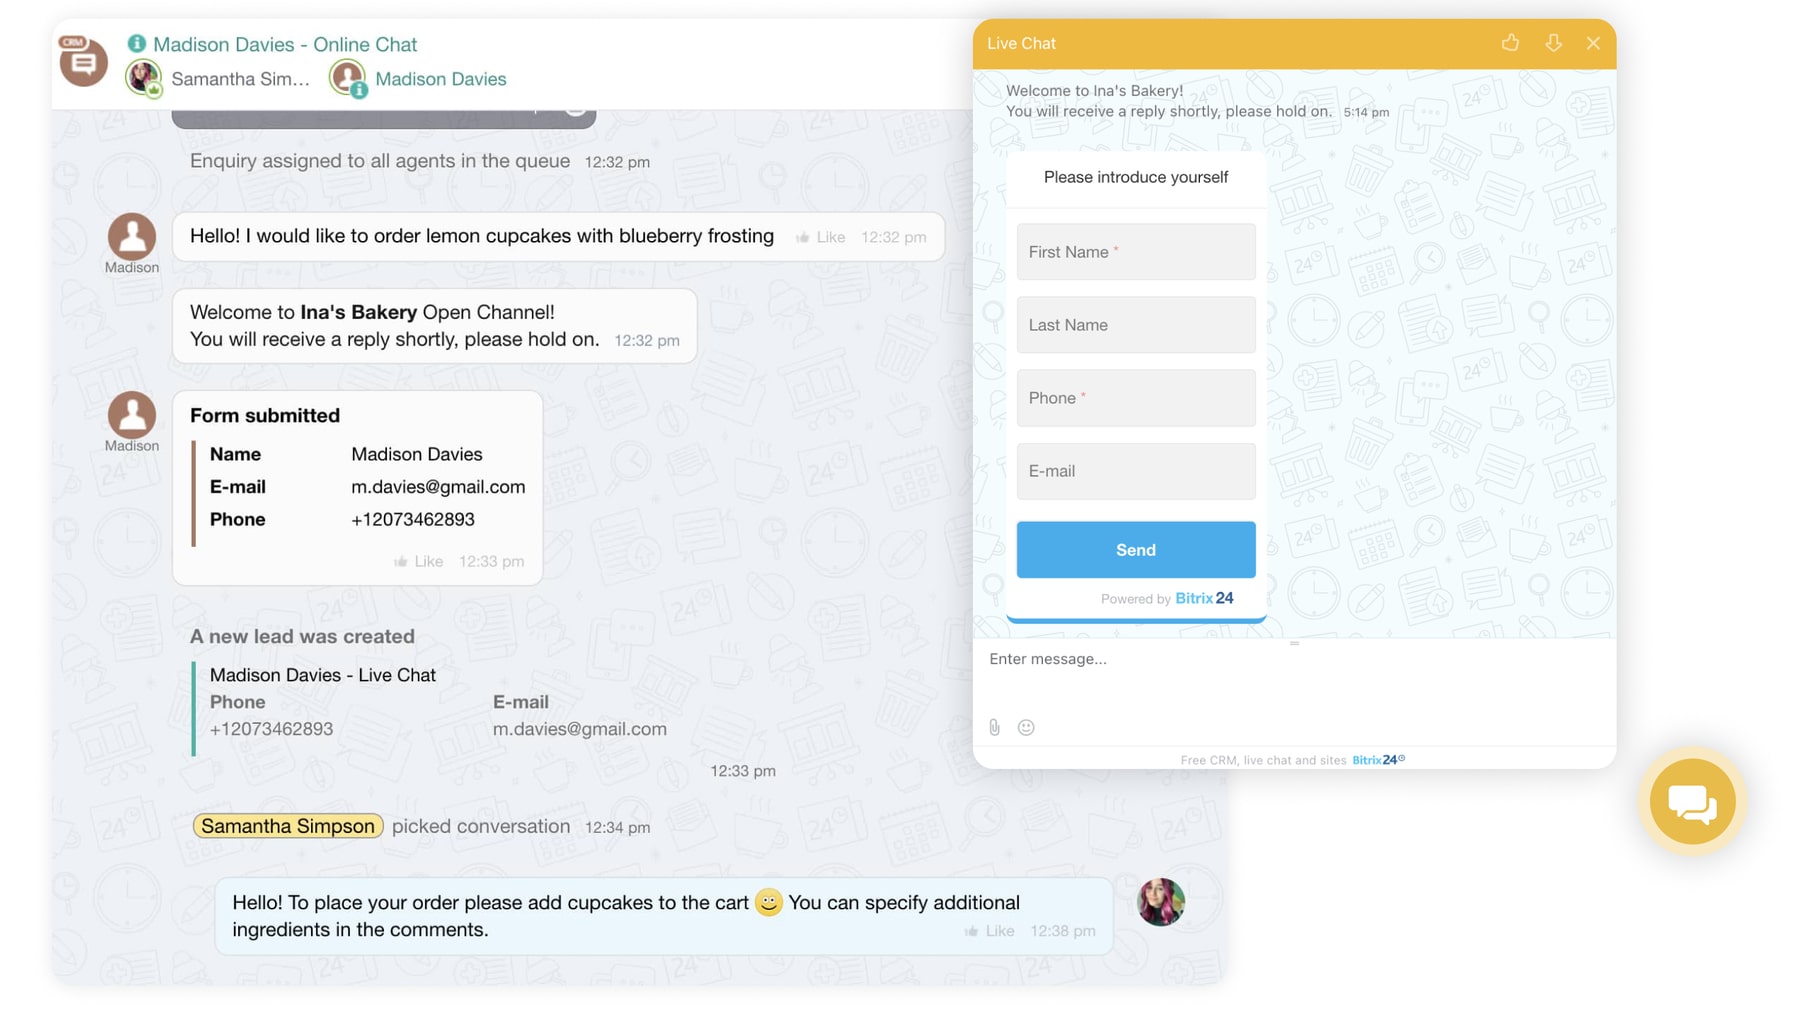Screen dimensions: 1800x1019
Task: Click the thumbs down rating icon
Action: (1553, 43)
